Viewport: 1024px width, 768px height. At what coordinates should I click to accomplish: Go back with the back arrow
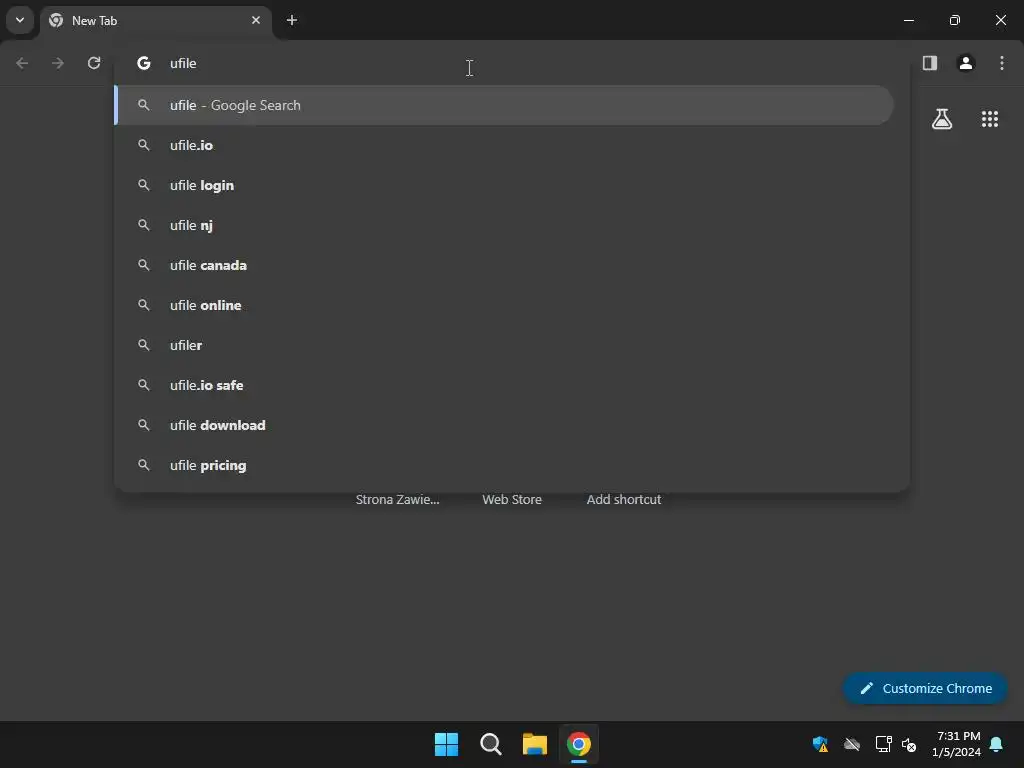tap(22, 63)
